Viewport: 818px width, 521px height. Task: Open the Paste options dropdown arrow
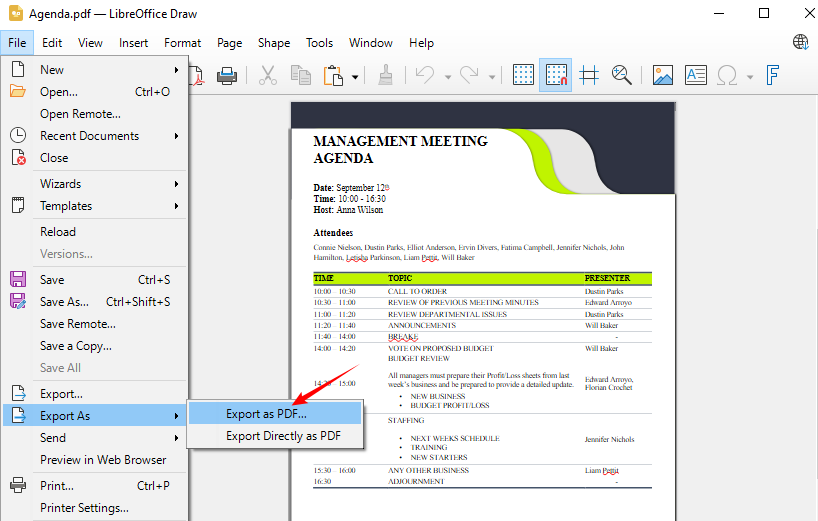355,77
